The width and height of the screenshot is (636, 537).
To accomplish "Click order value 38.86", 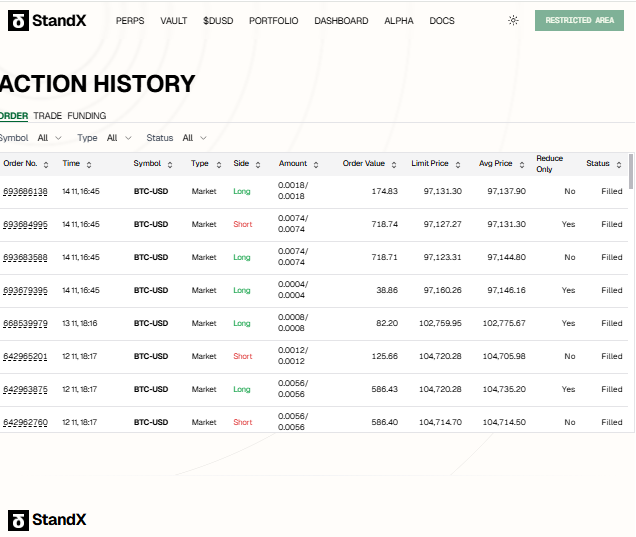I will 387,290.
